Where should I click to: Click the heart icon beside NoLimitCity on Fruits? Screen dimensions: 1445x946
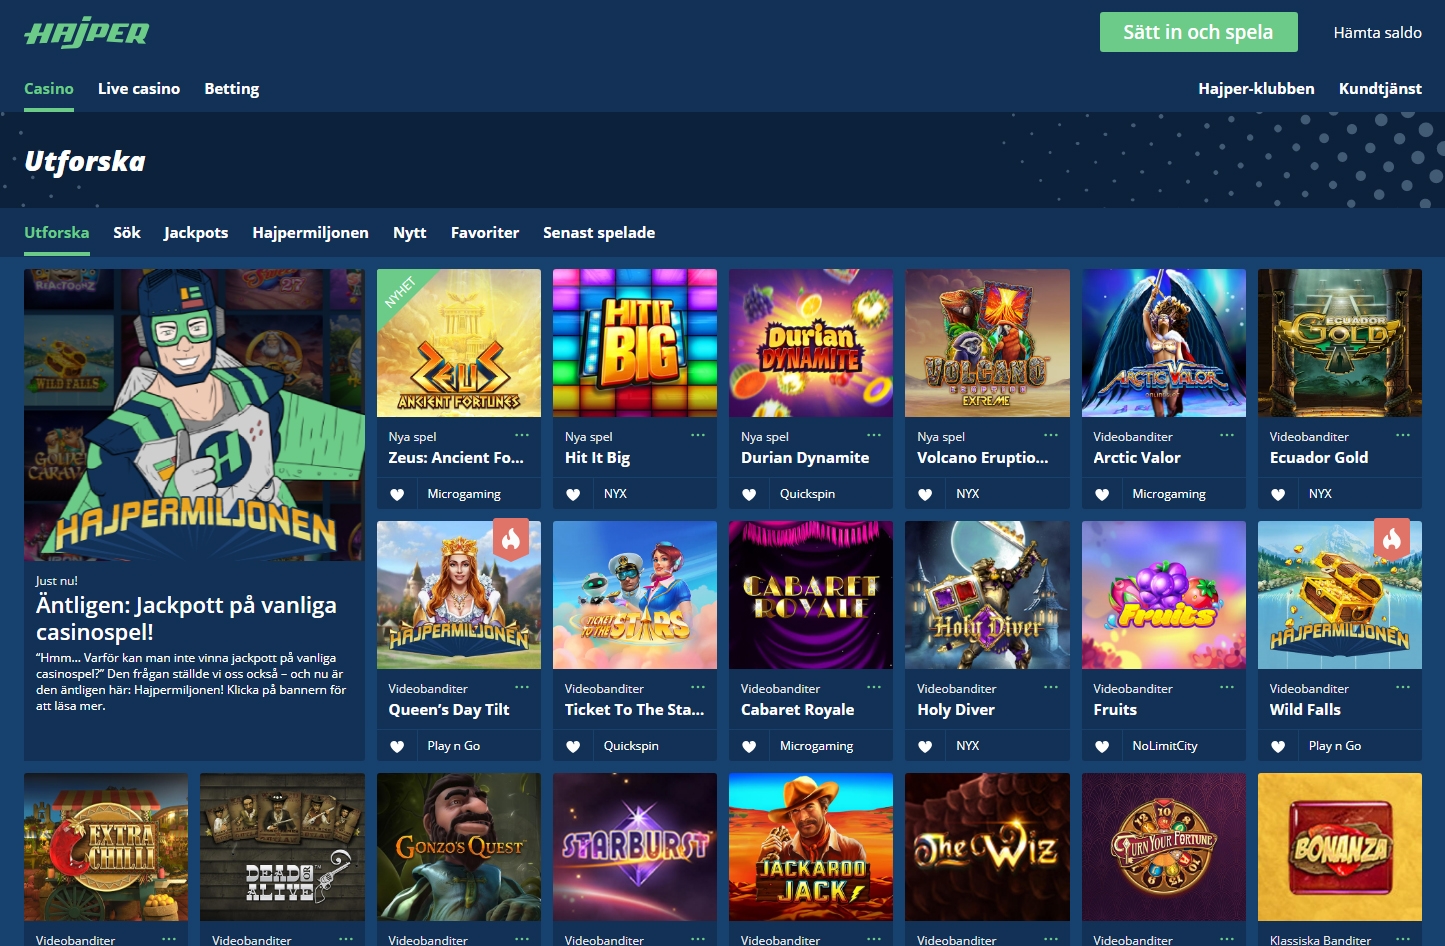(1102, 746)
